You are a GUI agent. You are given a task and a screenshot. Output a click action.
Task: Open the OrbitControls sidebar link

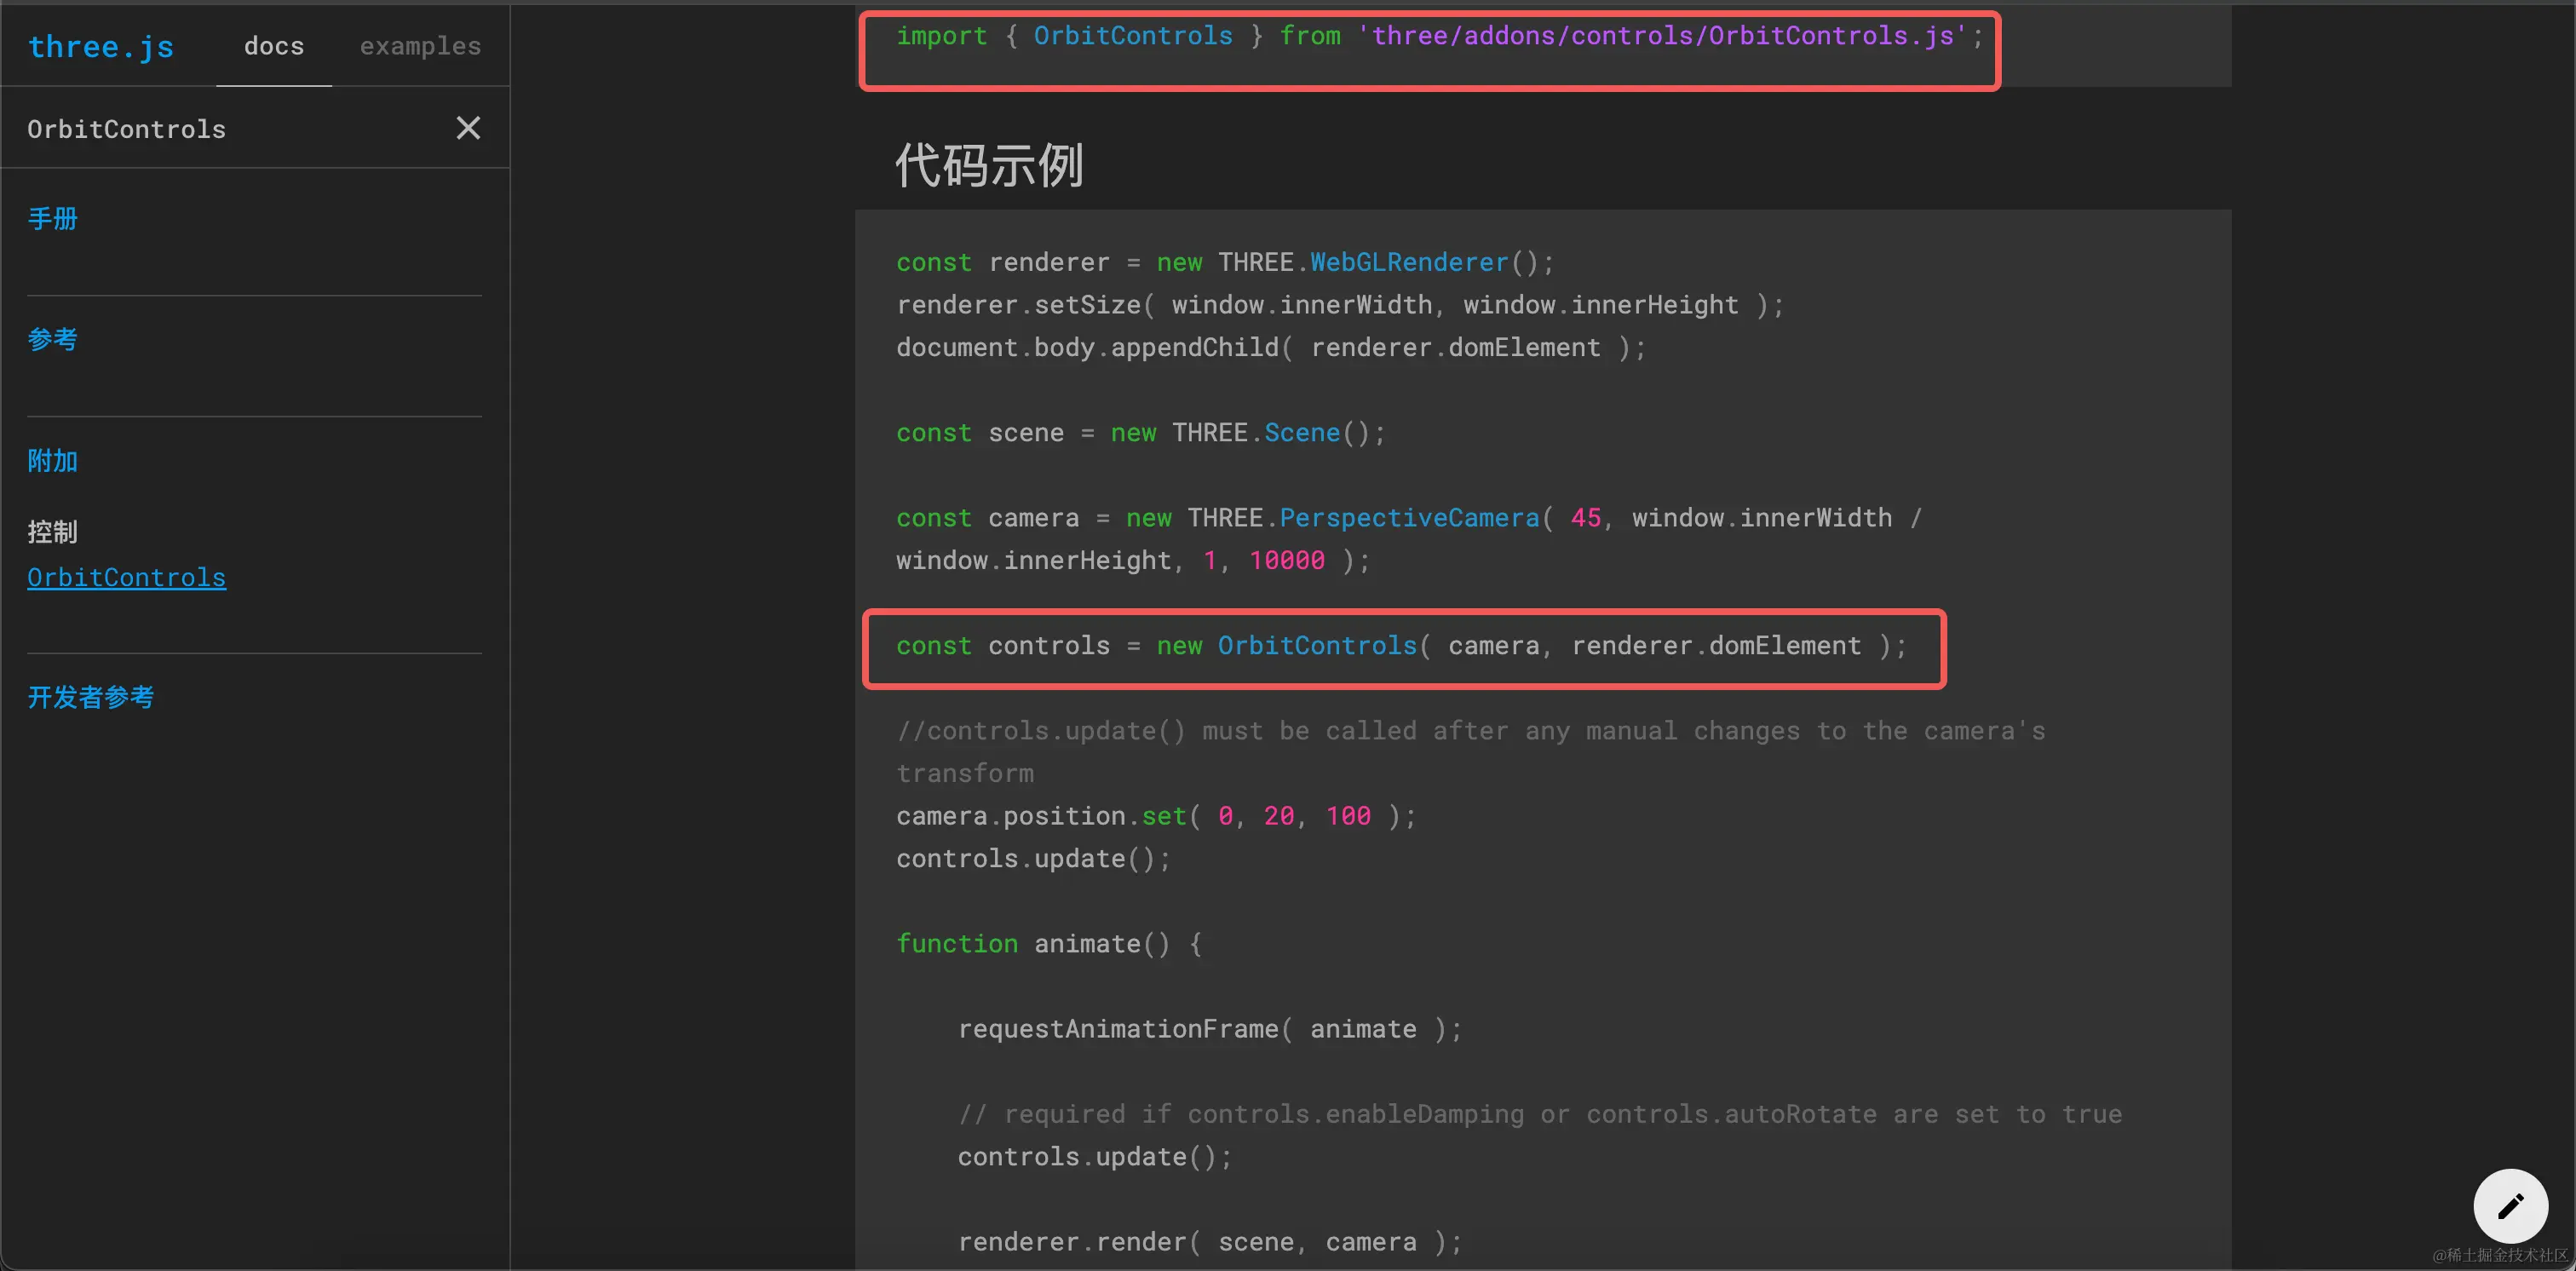point(127,578)
